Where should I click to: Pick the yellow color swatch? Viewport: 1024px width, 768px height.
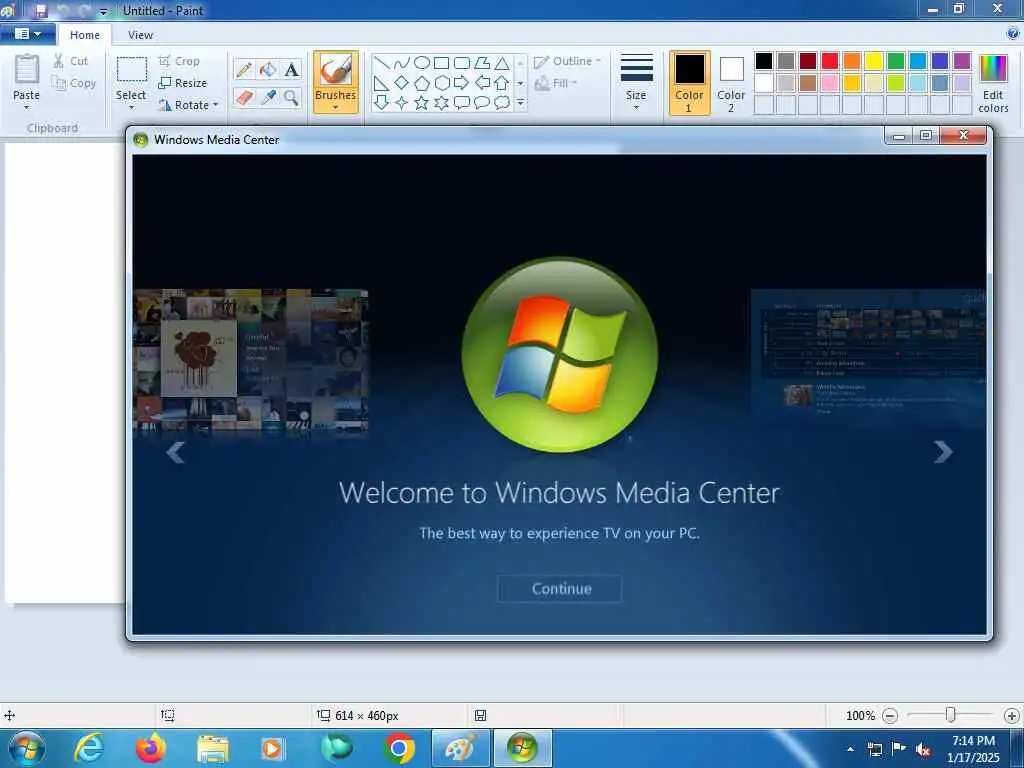pyautogui.click(x=874, y=61)
